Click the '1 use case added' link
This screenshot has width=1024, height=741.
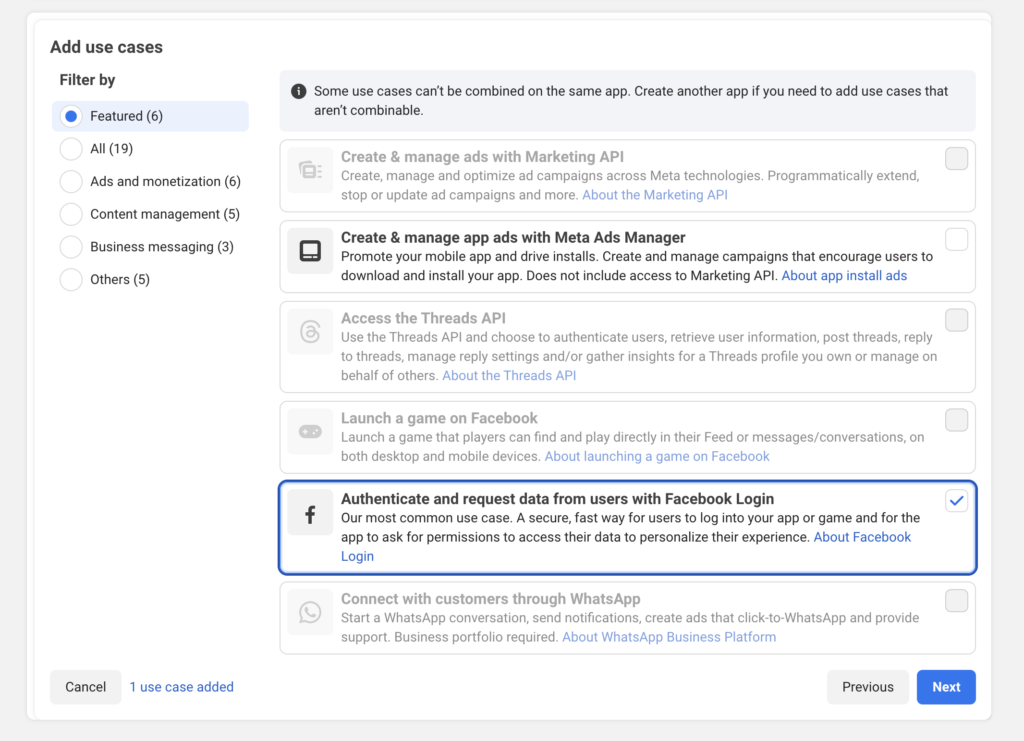181,687
